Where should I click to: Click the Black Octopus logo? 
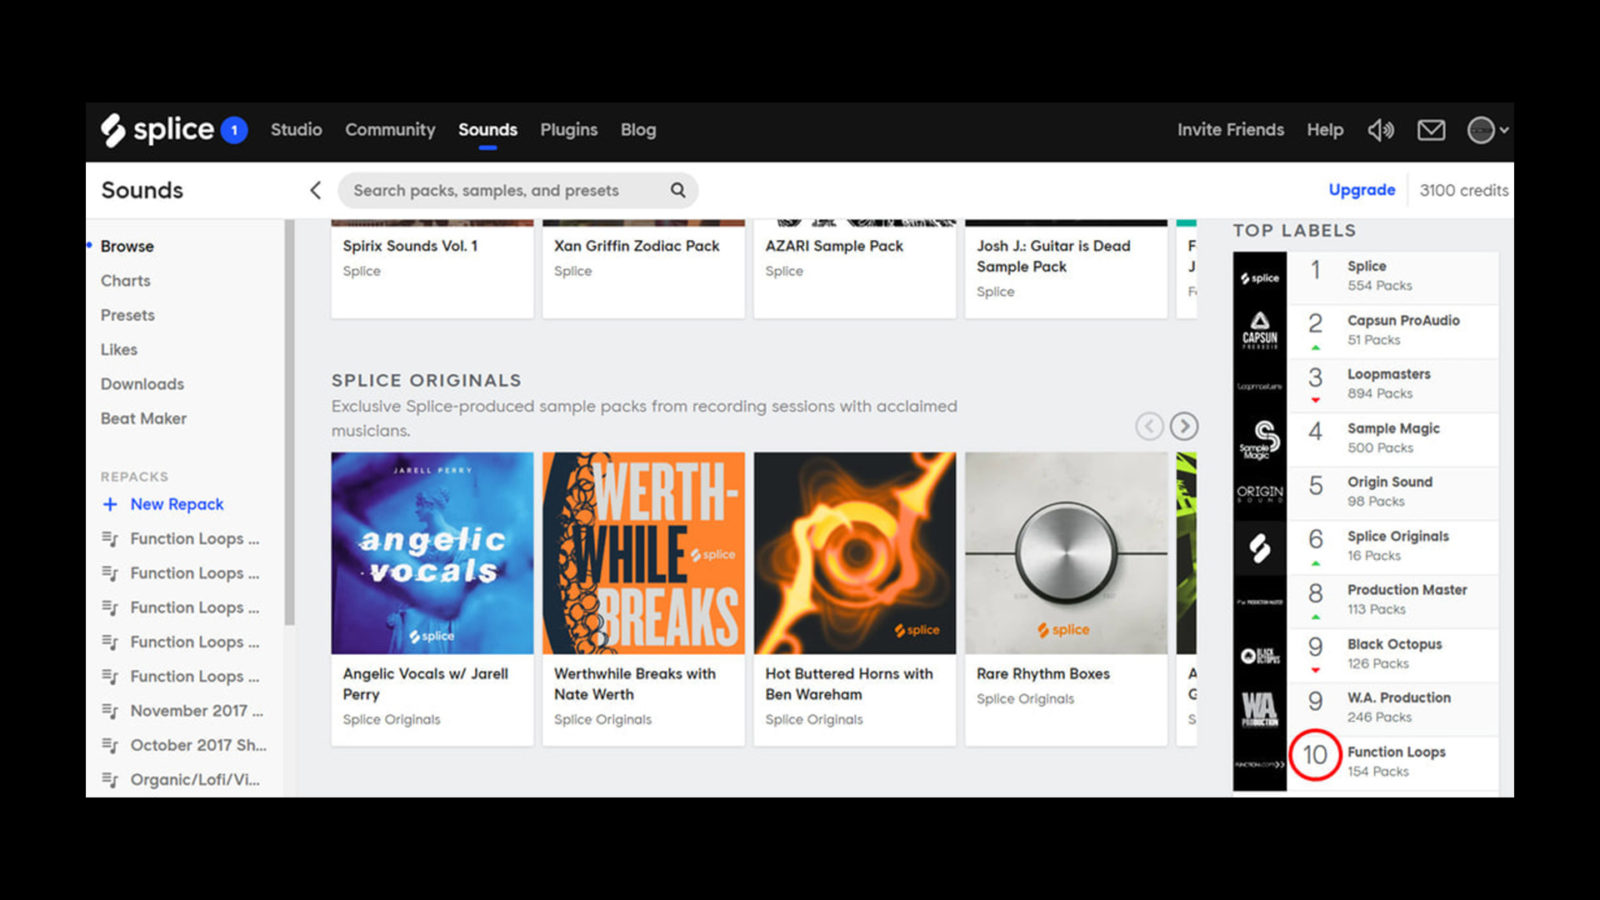pyautogui.click(x=1260, y=656)
